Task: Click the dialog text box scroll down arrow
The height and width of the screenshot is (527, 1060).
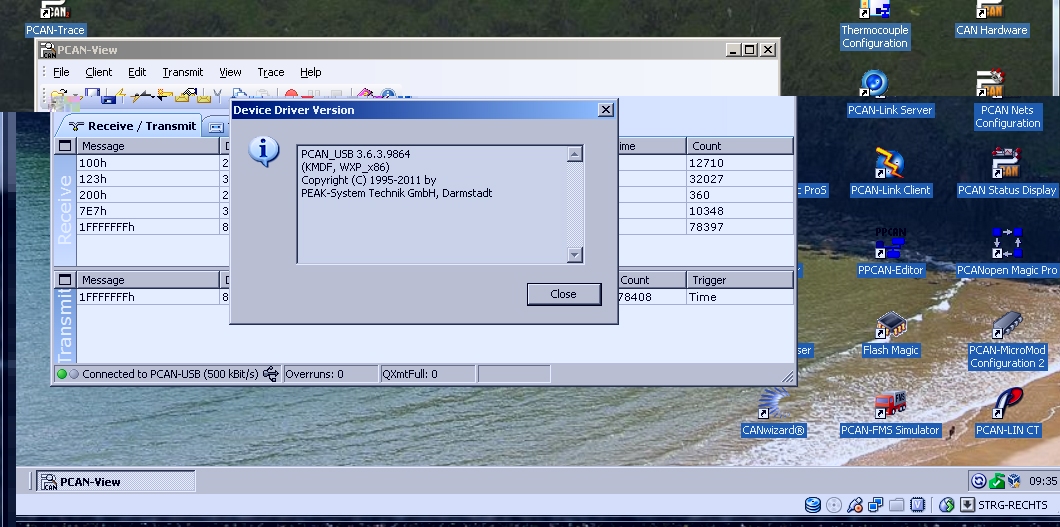Action: (575, 254)
